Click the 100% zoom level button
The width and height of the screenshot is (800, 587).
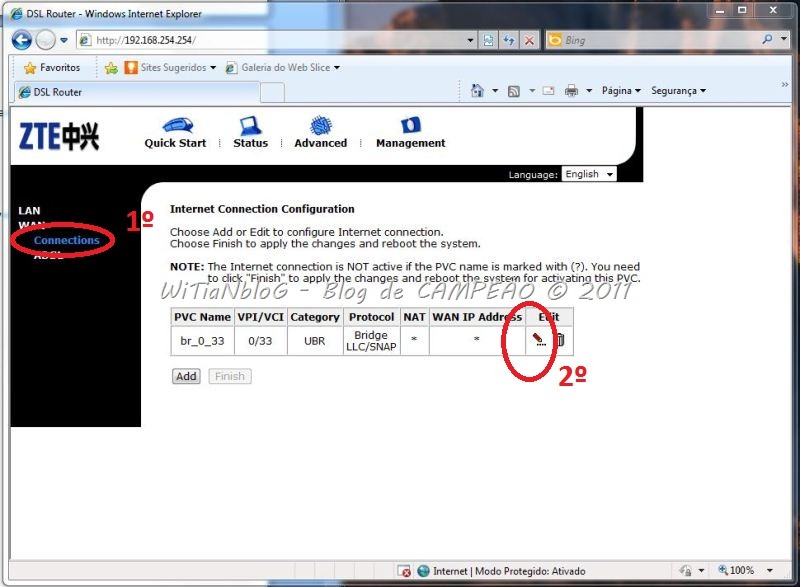(736, 570)
